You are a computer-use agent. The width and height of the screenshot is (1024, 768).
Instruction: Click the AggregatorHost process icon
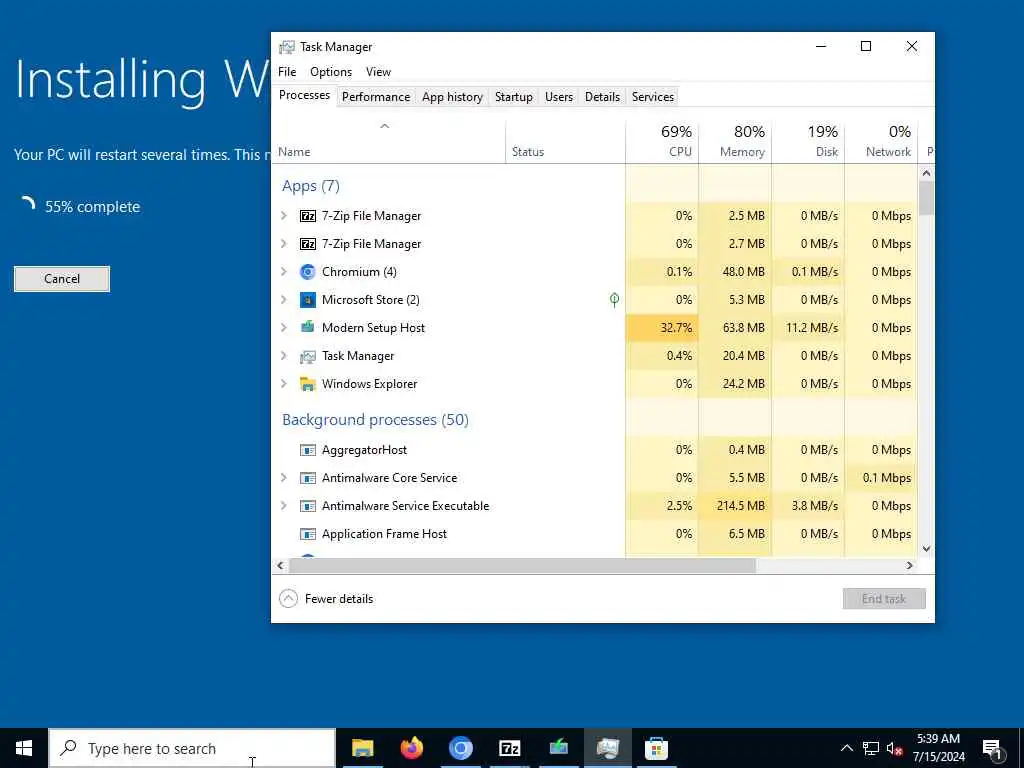(308, 450)
